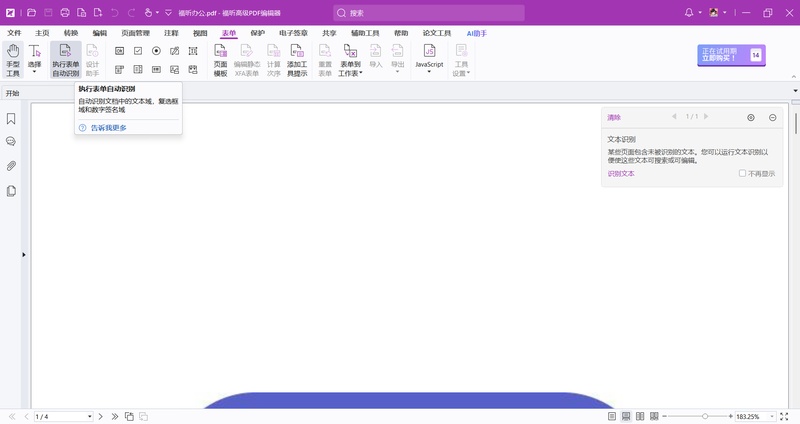Click the 告诉我更多 link in tooltip
This screenshot has width=800, height=424.
(108, 128)
